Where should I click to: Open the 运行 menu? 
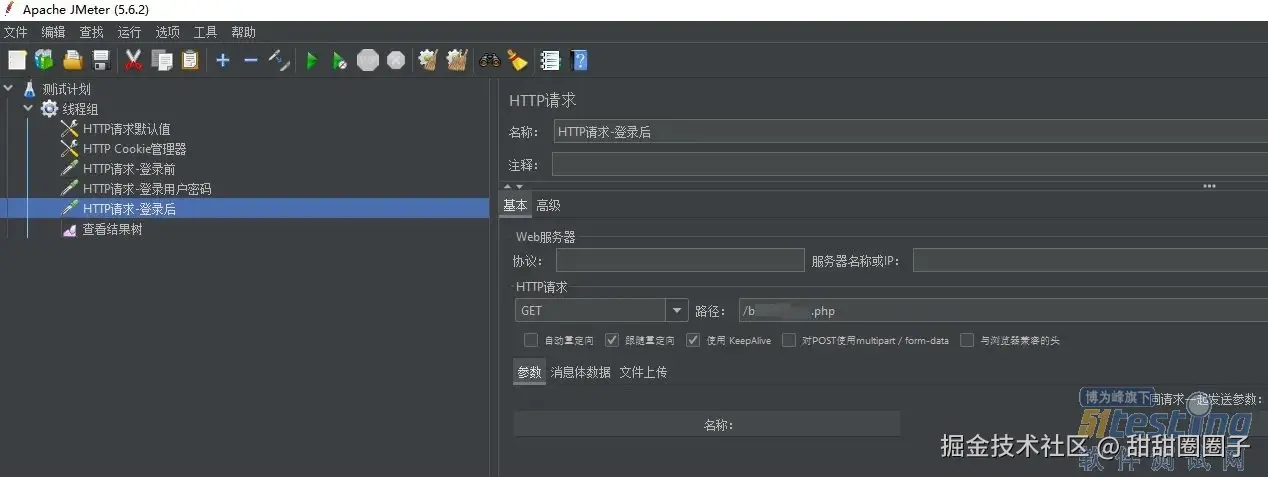[129, 32]
